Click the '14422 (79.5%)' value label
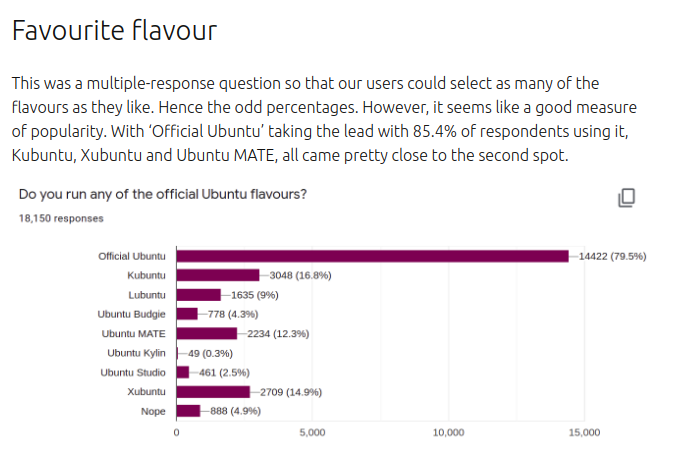 pyautogui.click(x=613, y=256)
